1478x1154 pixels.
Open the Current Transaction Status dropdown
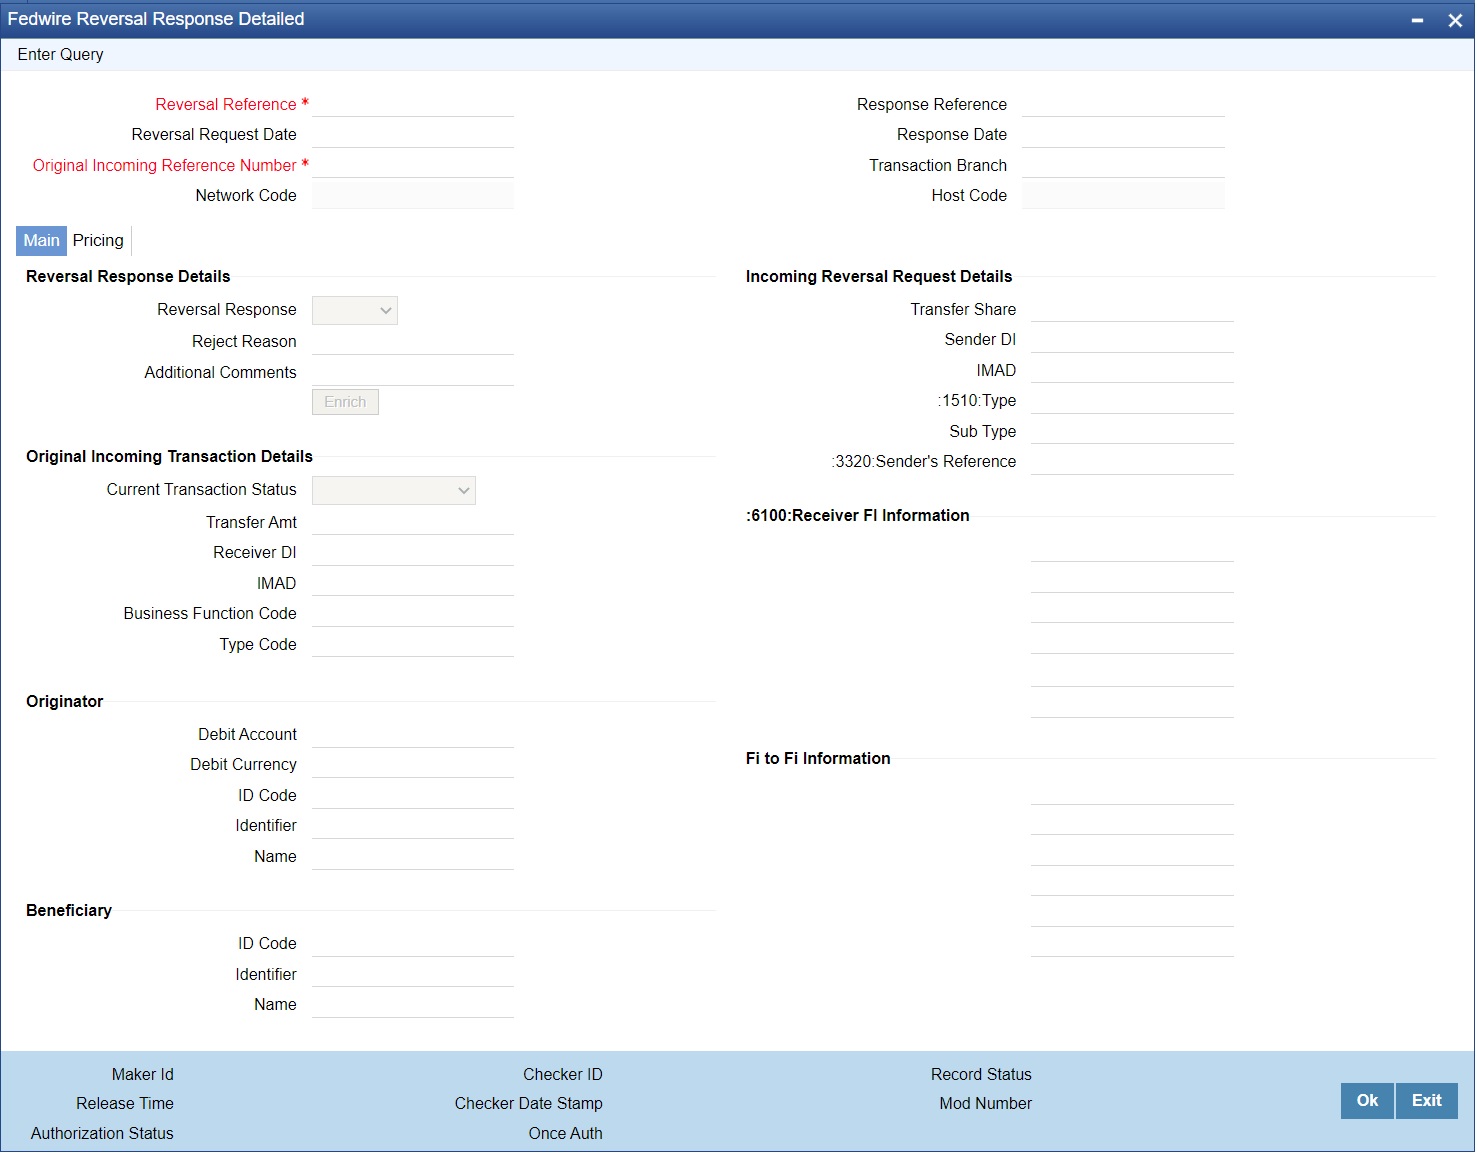click(394, 491)
